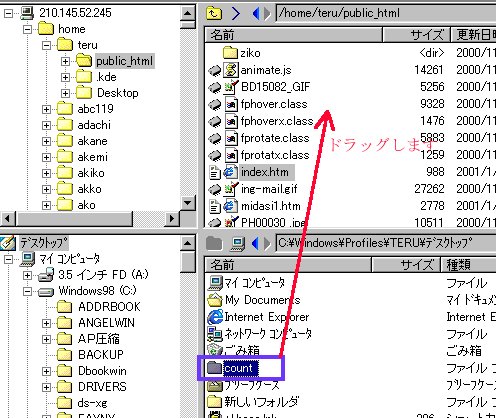Viewport: 496px width, 418px height.
Task: Expand the abc119 folder in tree
Action: 46,109
